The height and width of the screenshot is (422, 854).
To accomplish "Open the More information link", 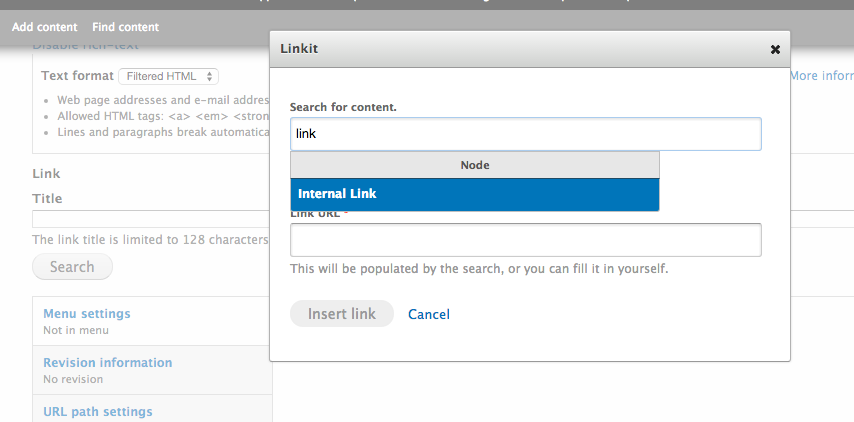I will (821, 76).
